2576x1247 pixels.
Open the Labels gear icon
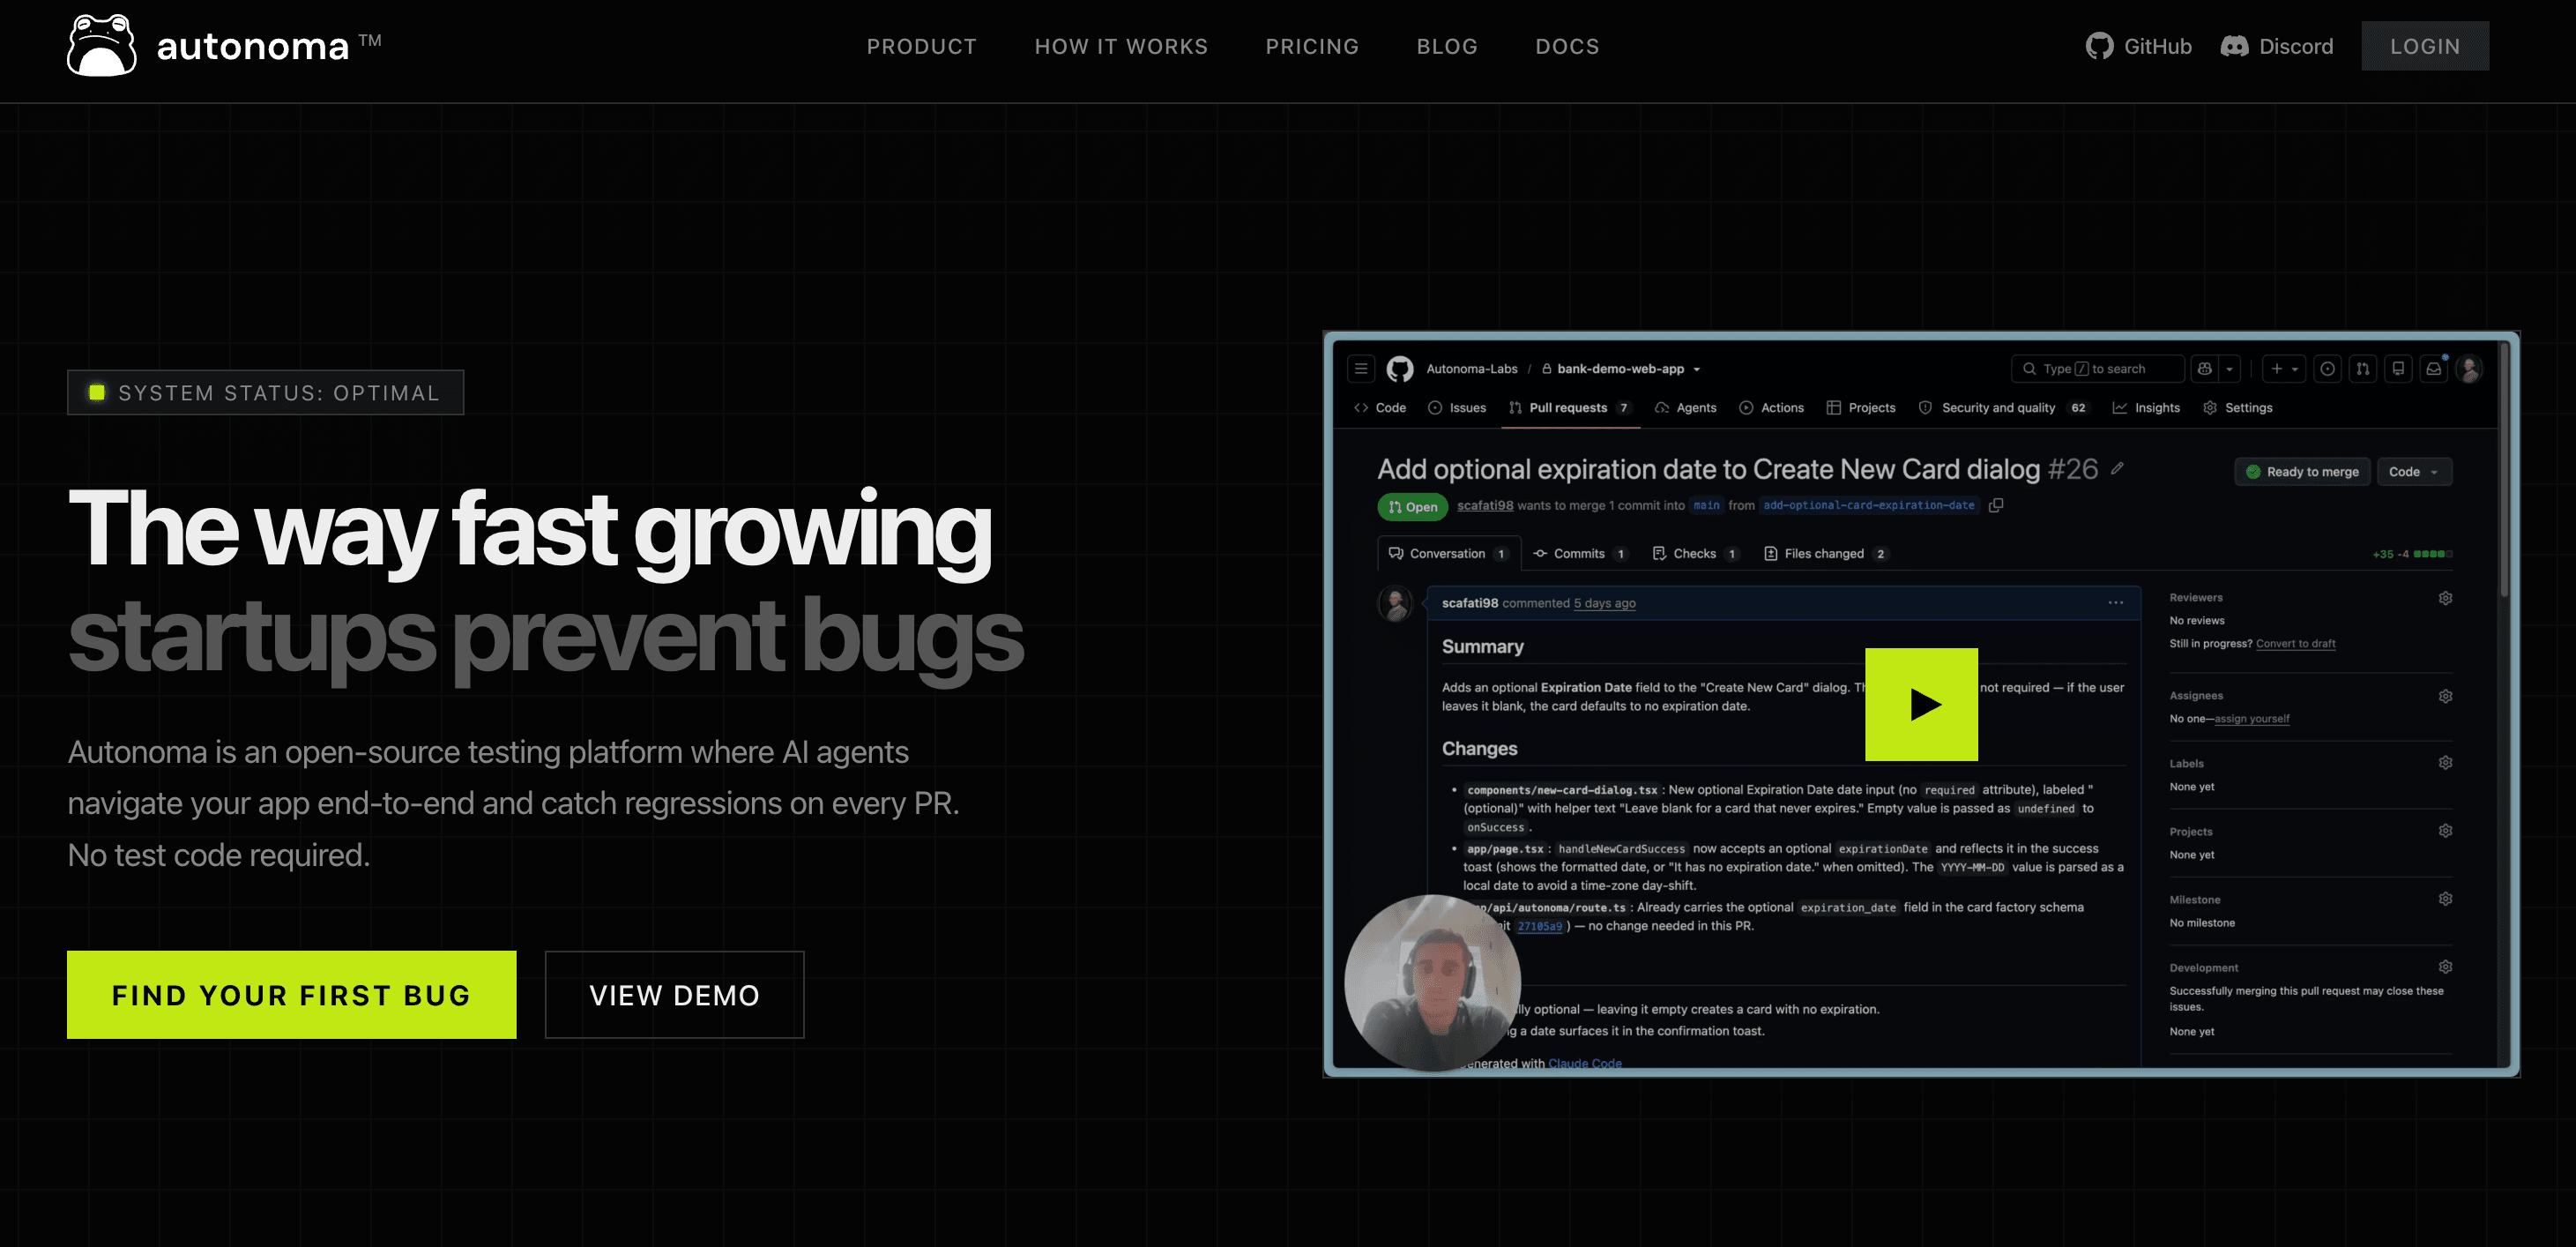(x=2445, y=763)
